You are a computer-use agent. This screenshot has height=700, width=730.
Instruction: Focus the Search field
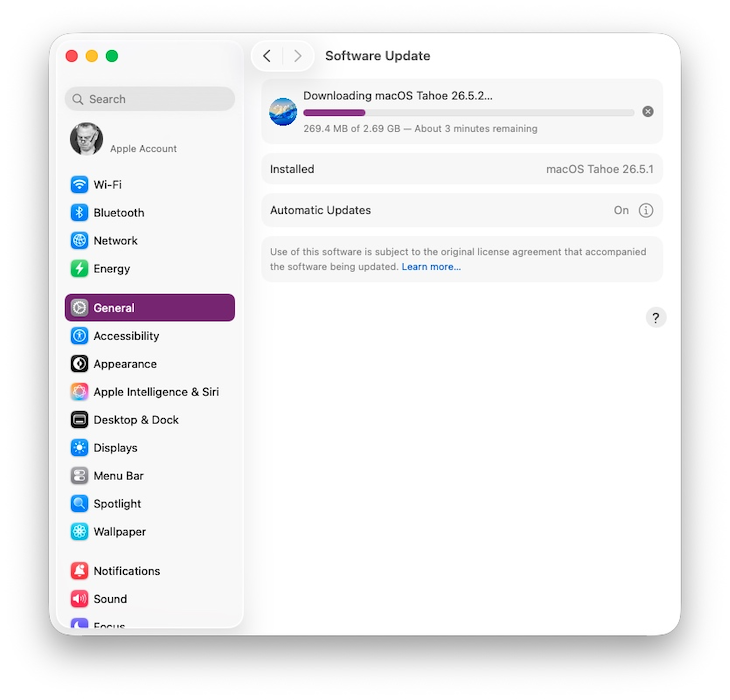150,99
